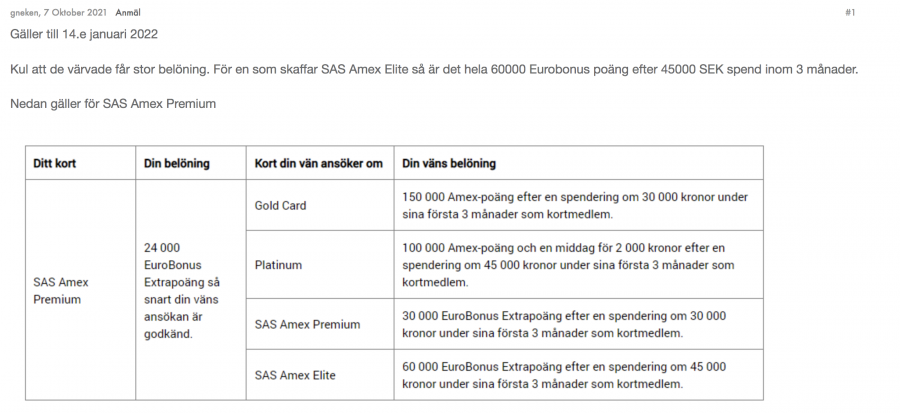900x413 pixels.
Task: Select the 100 000 Amex-poäng reward description
Action: 569,264
